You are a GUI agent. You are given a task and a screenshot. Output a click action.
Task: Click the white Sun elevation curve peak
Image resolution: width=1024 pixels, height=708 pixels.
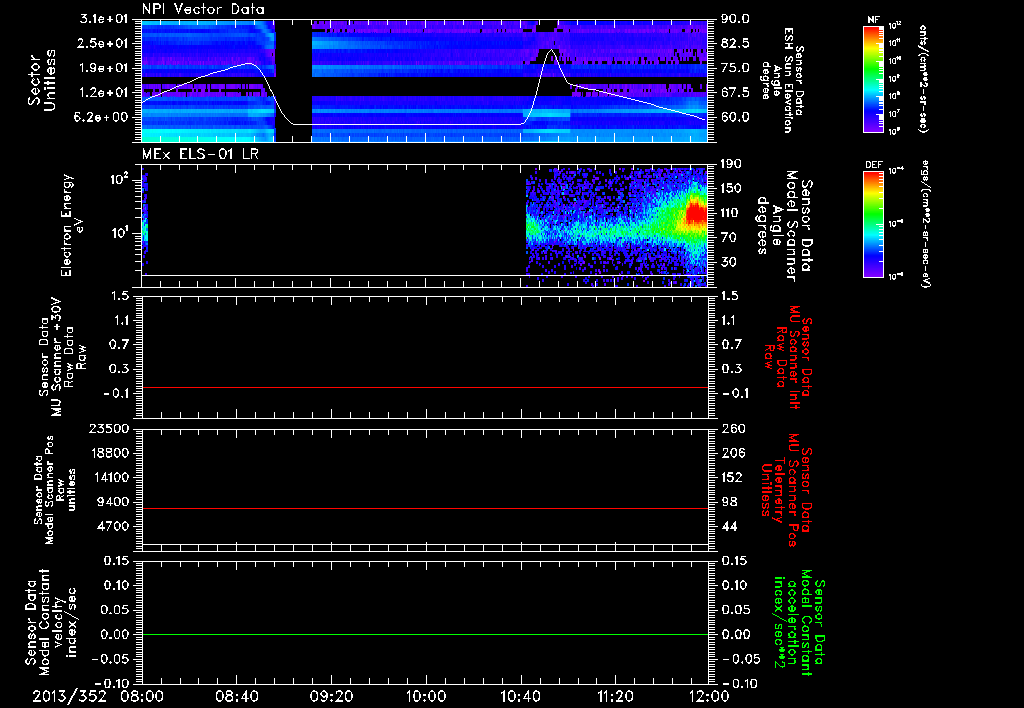coord(552,50)
